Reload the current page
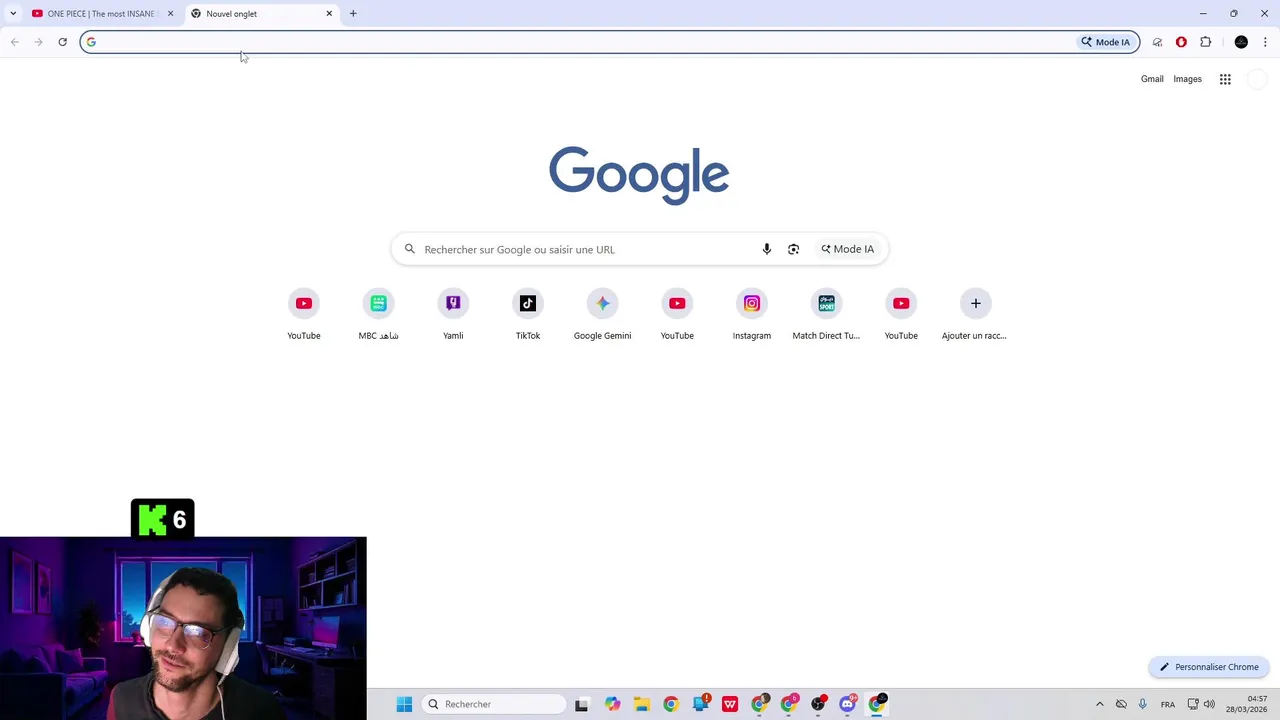Viewport: 1280px width, 720px height. coord(62,42)
